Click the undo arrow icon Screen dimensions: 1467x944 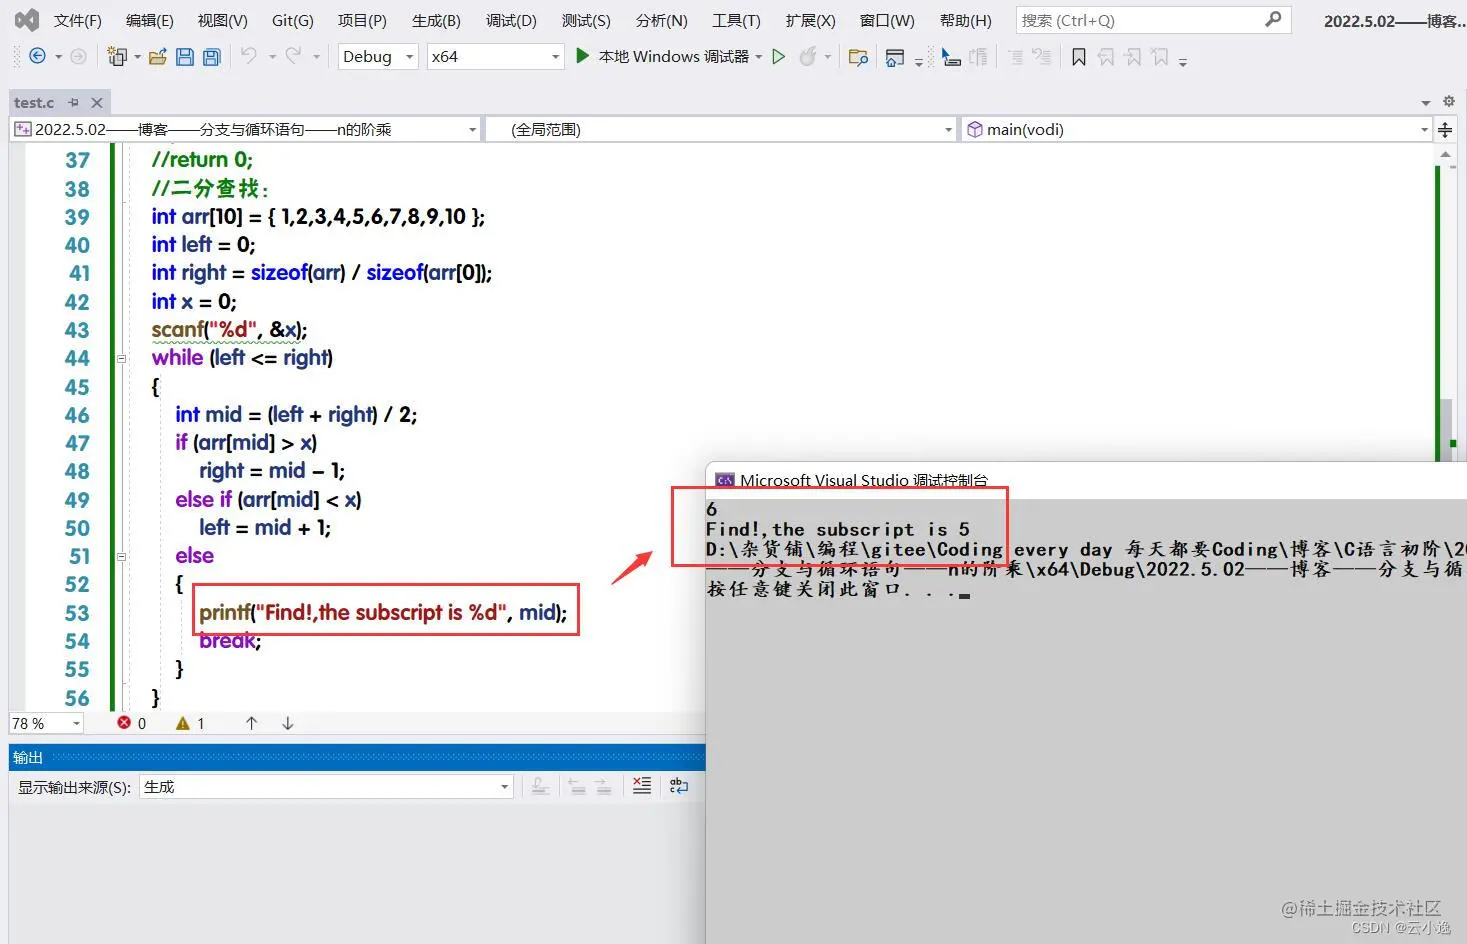pos(249,56)
